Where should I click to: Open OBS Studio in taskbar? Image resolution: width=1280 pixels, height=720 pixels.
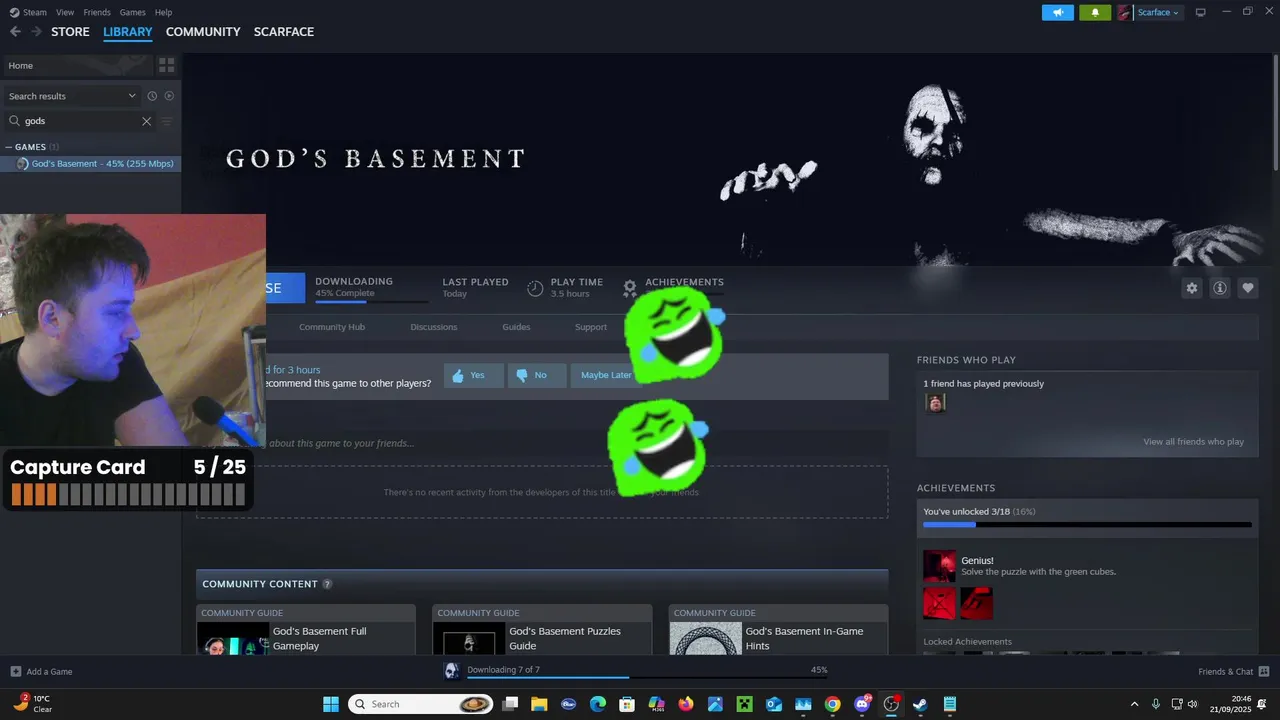click(x=891, y=704)
